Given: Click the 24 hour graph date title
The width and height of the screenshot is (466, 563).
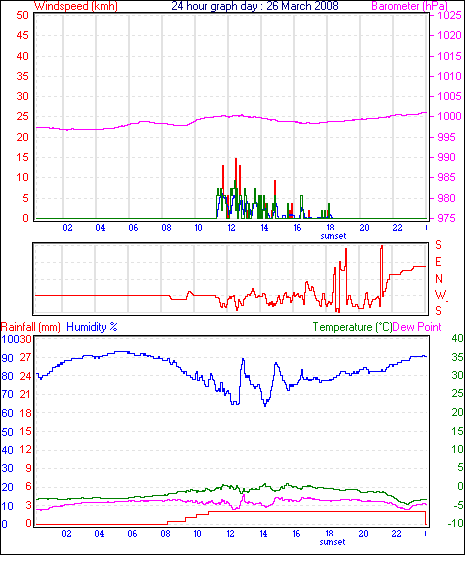Looking at the screenshot, I should point(255,6).
